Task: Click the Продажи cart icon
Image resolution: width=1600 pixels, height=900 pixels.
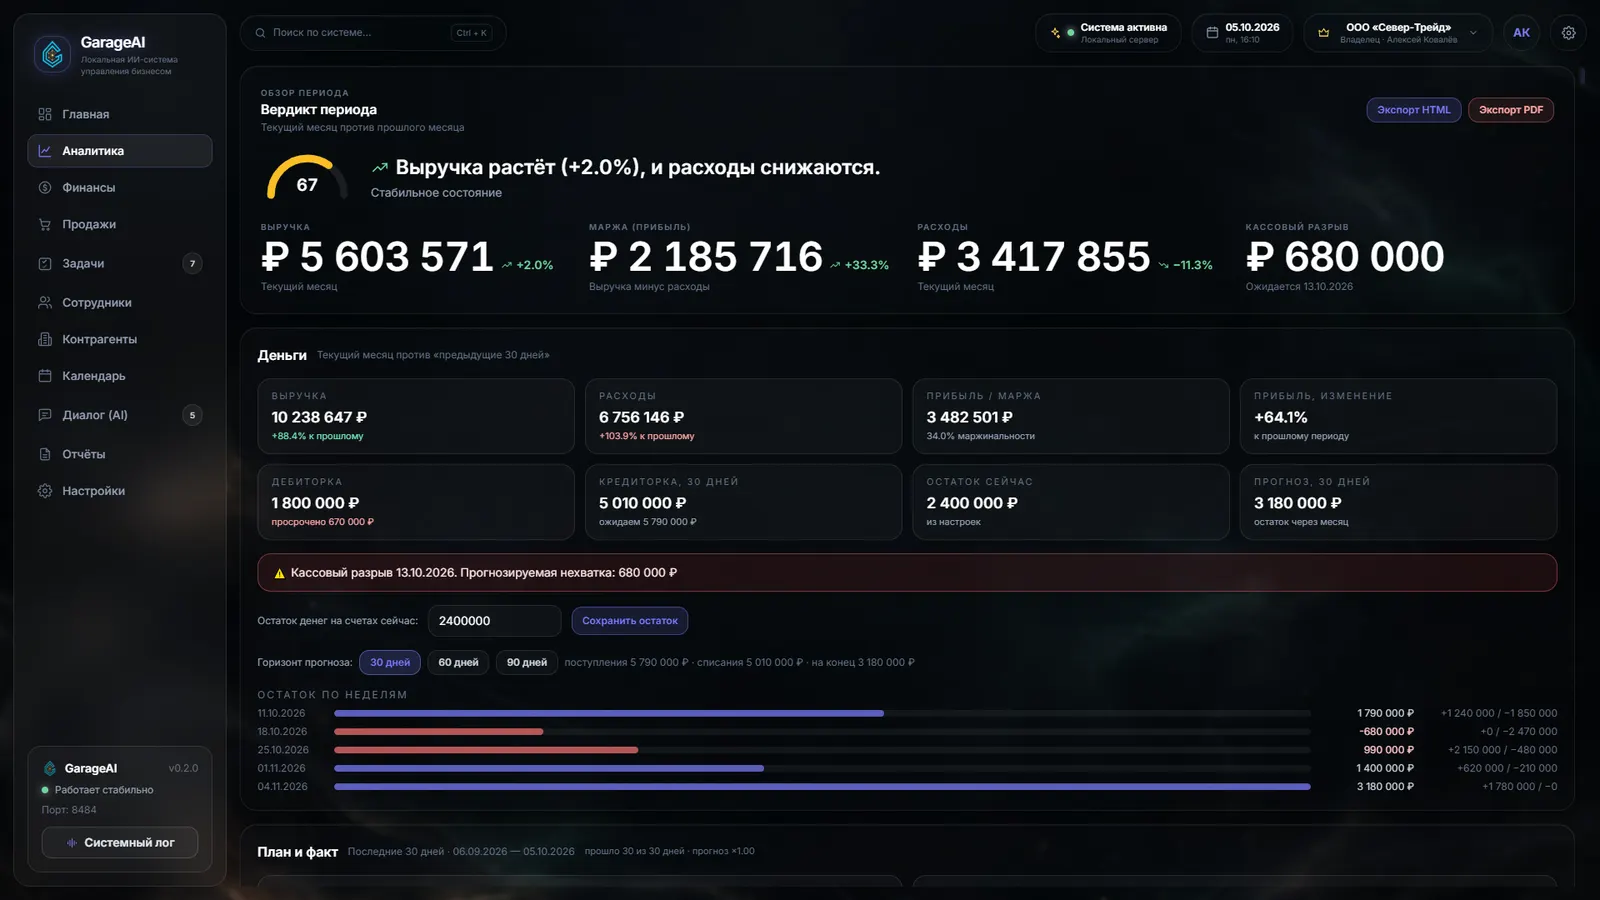Action: [x=45, y=225]
